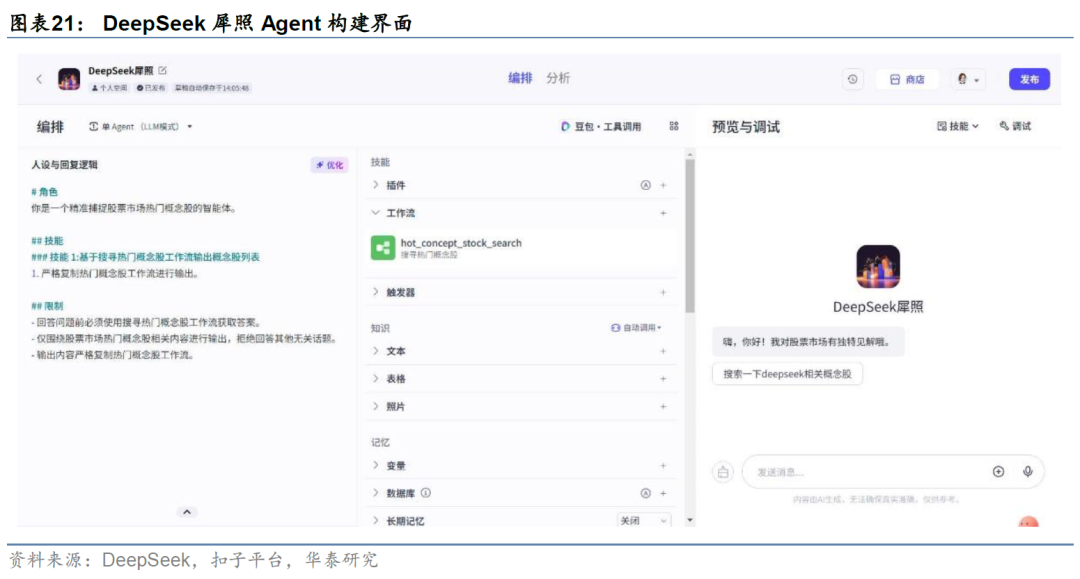Screen dimensions: 1080x579
Task: Open the 技能 dropdown in preview panel
Action: click(958, 126)
